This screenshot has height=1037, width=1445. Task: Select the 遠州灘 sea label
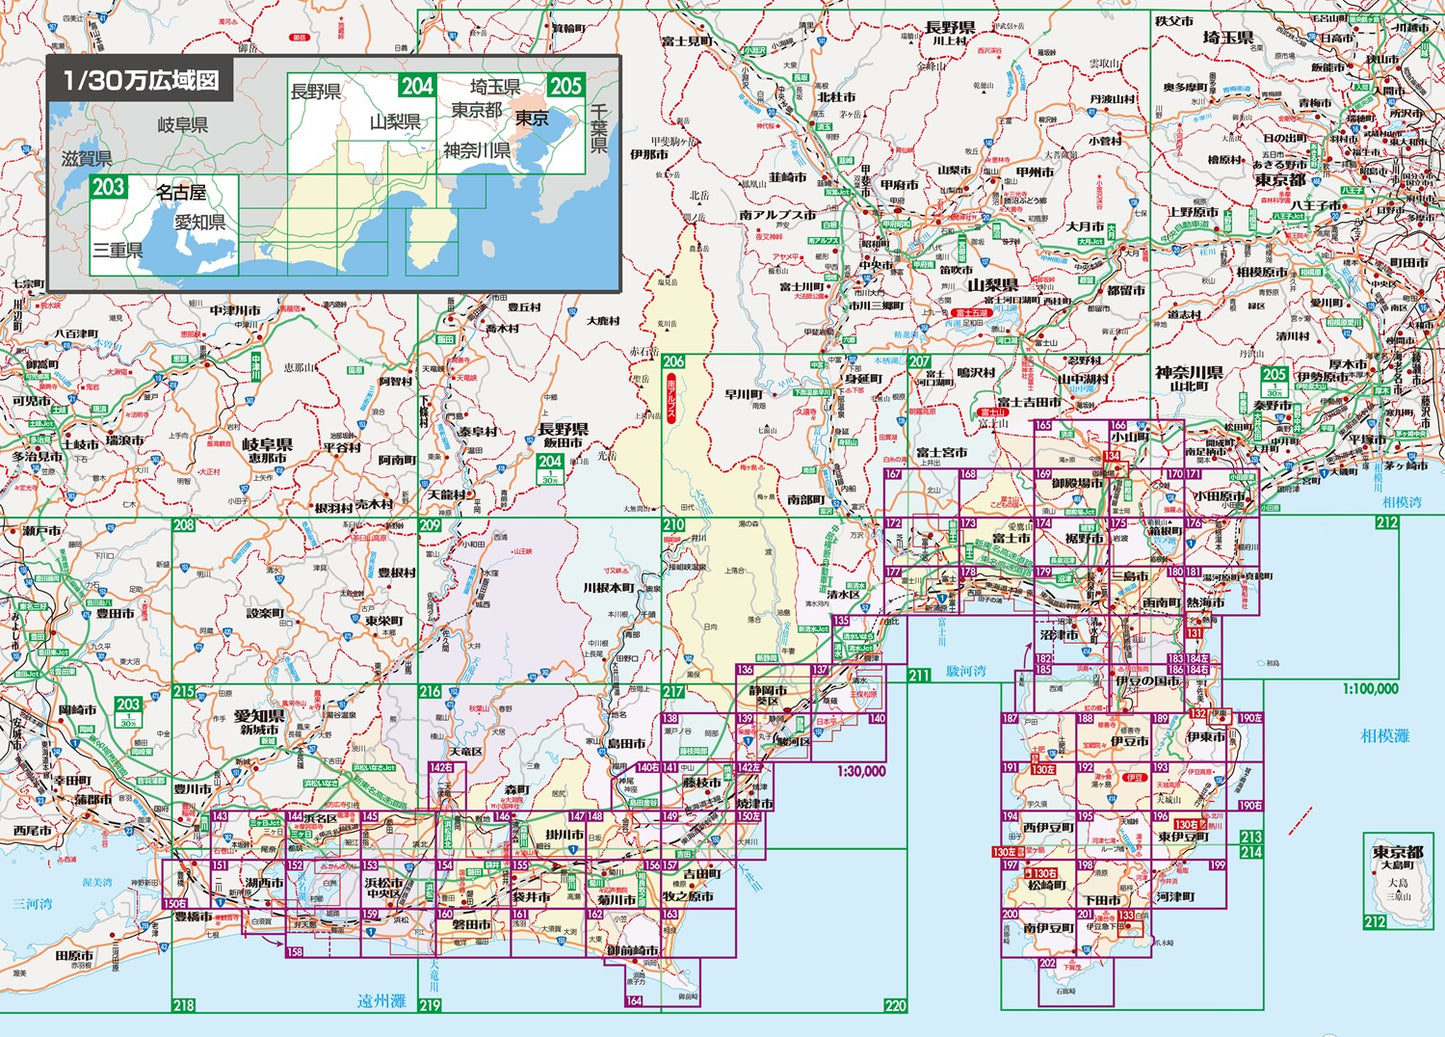tap(381, 999)
